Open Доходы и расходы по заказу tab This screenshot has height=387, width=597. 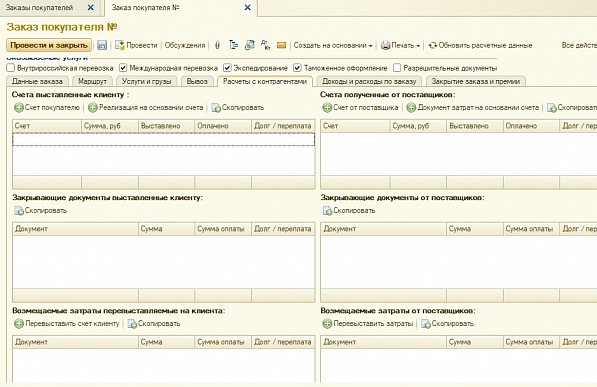click(369, 81)
